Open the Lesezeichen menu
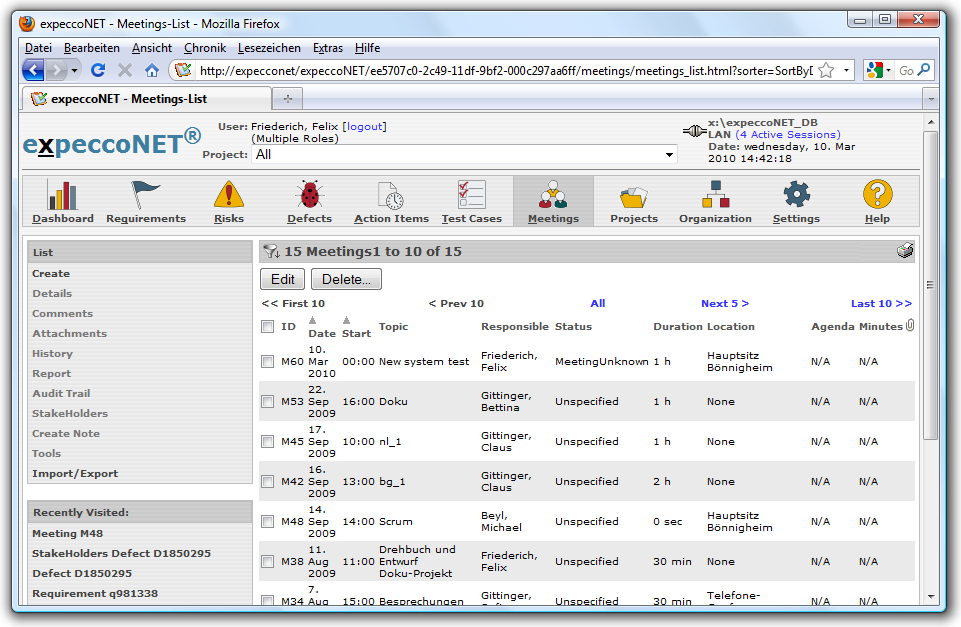This screenshot has height=627, width=961. 269,48
